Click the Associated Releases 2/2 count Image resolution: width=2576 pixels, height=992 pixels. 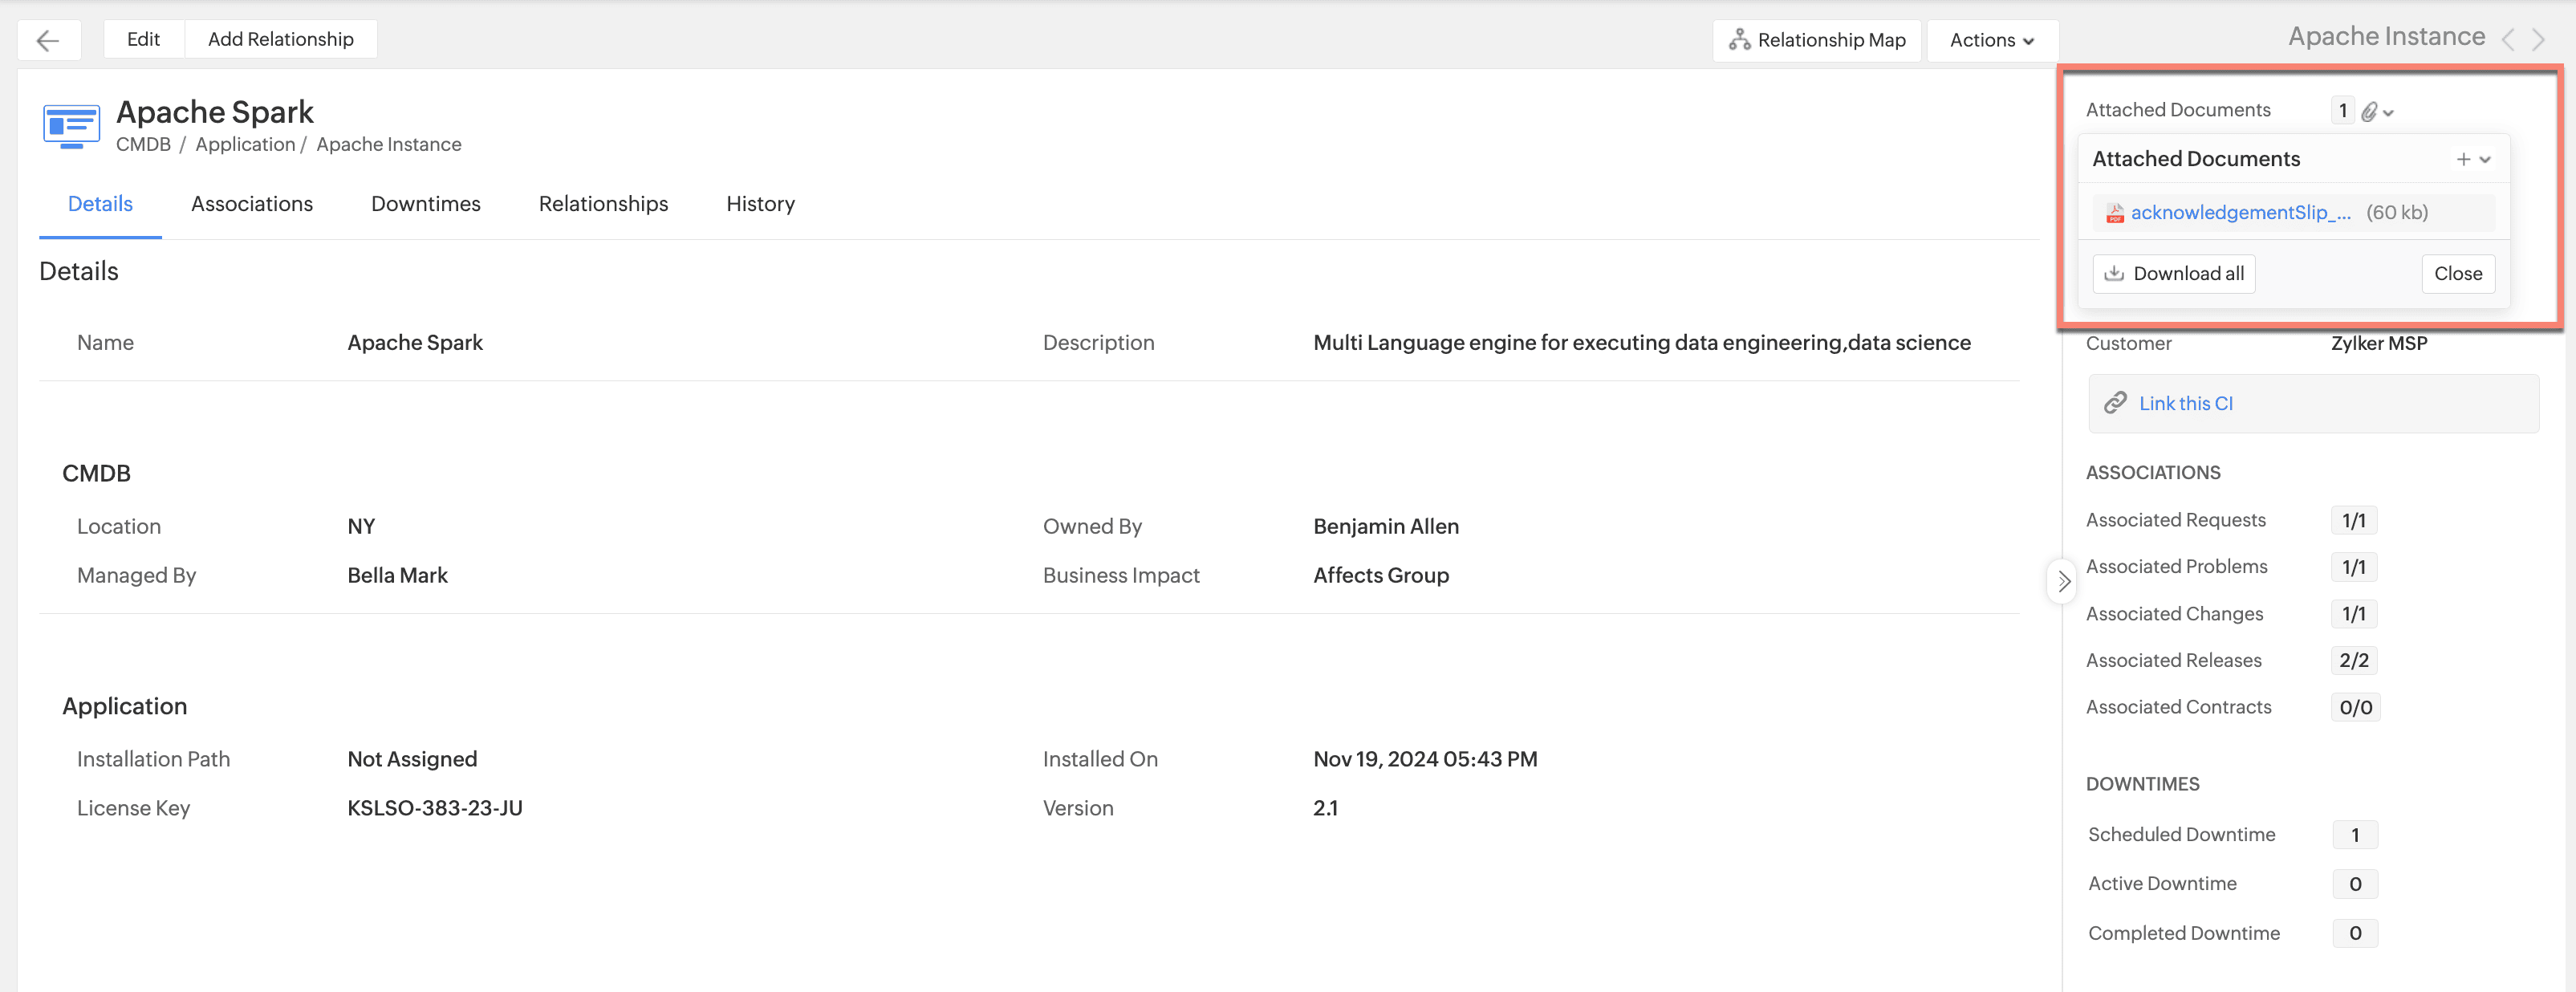pos(2354,661)
